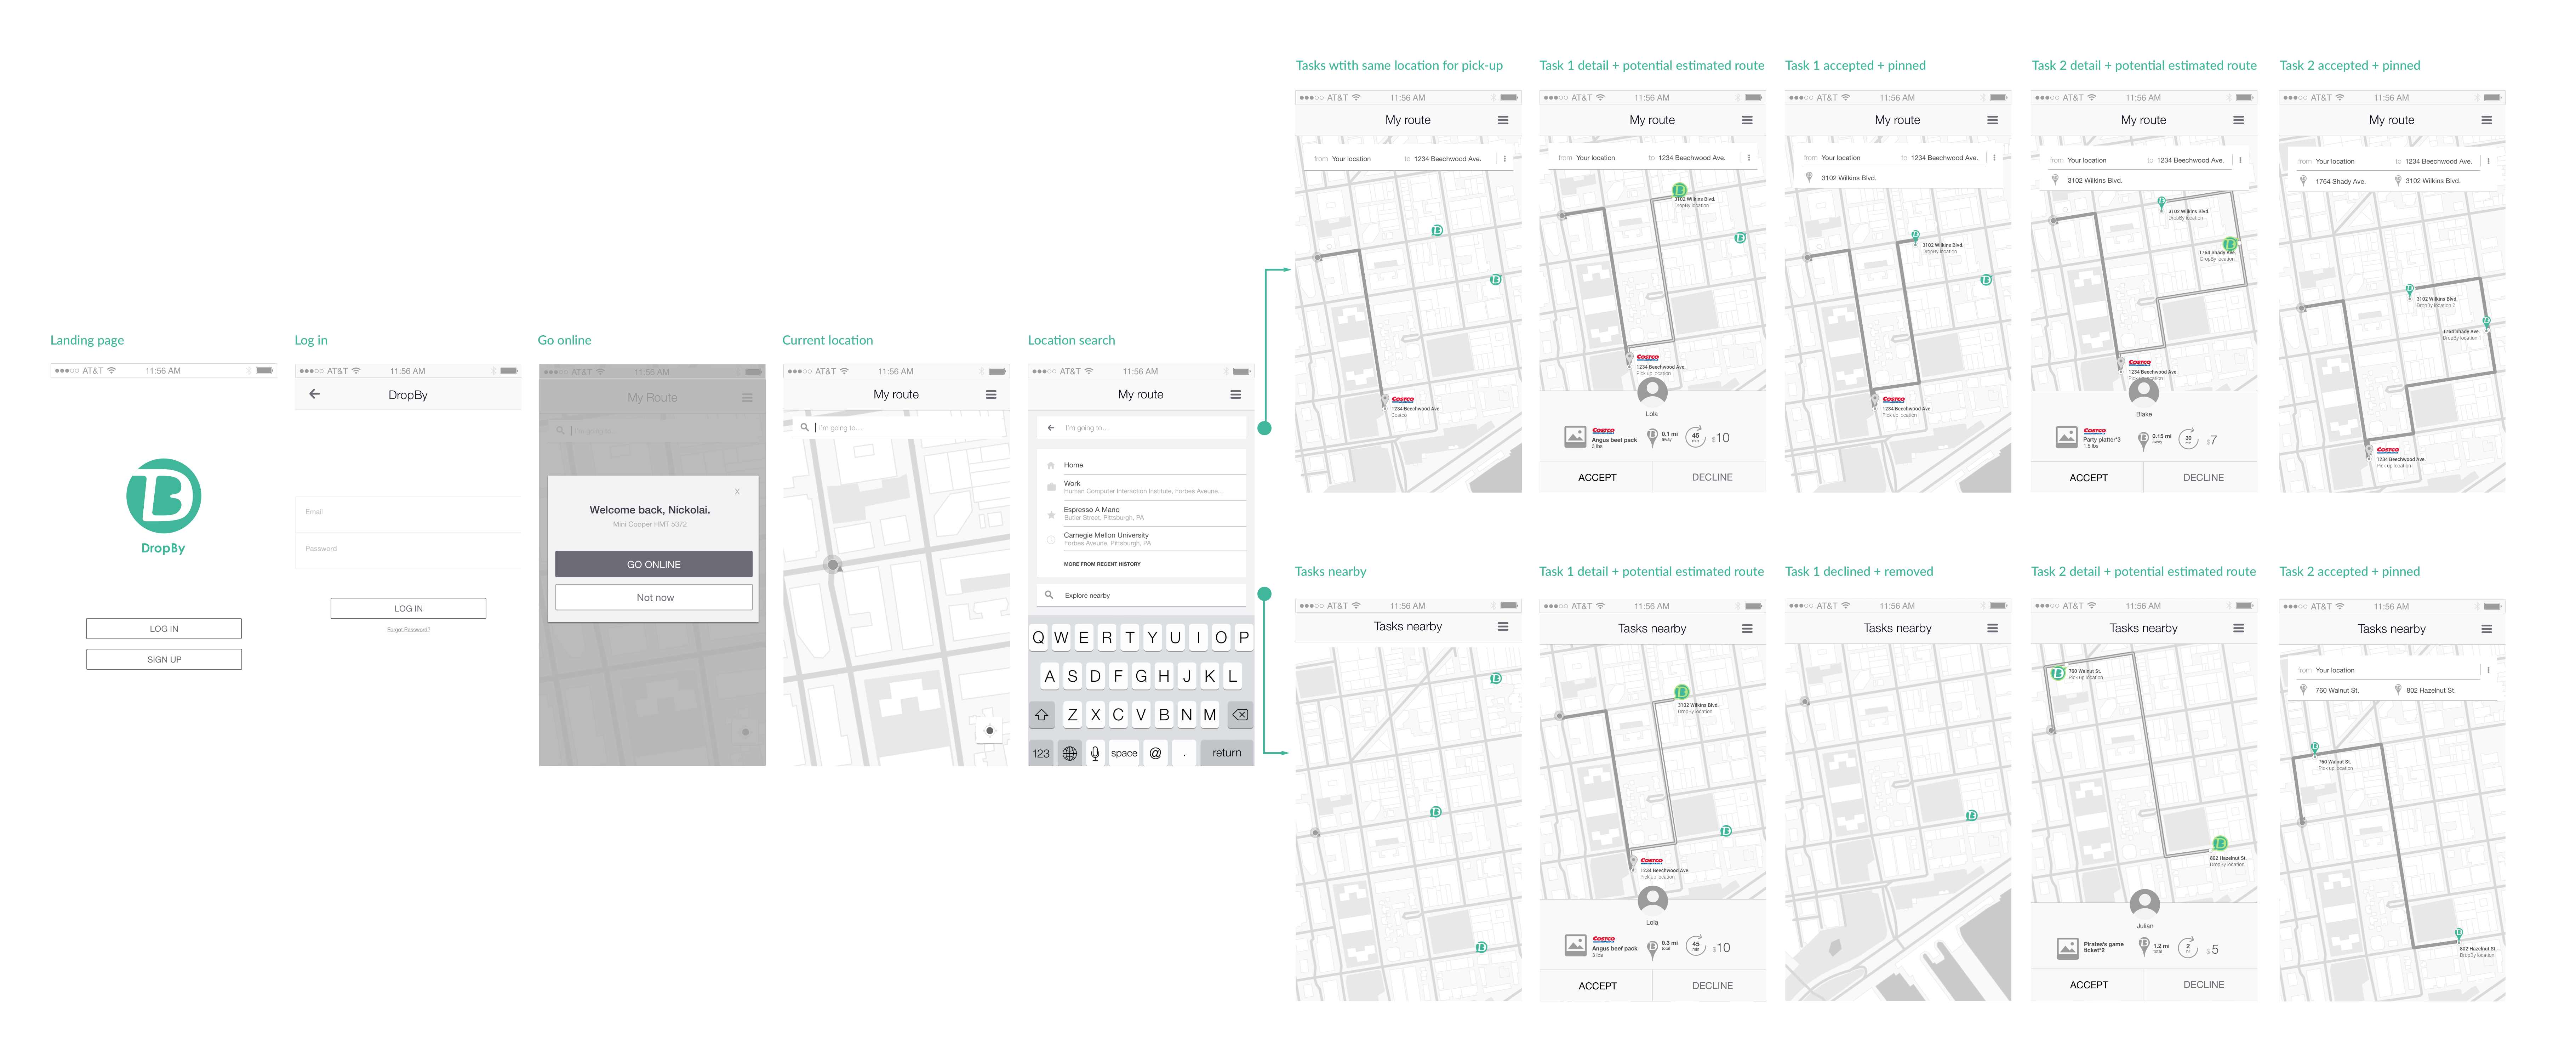Decline Lola's task on the Tasks nearby screen
Viewport: 2576px width, 1045px height.
1712,986
